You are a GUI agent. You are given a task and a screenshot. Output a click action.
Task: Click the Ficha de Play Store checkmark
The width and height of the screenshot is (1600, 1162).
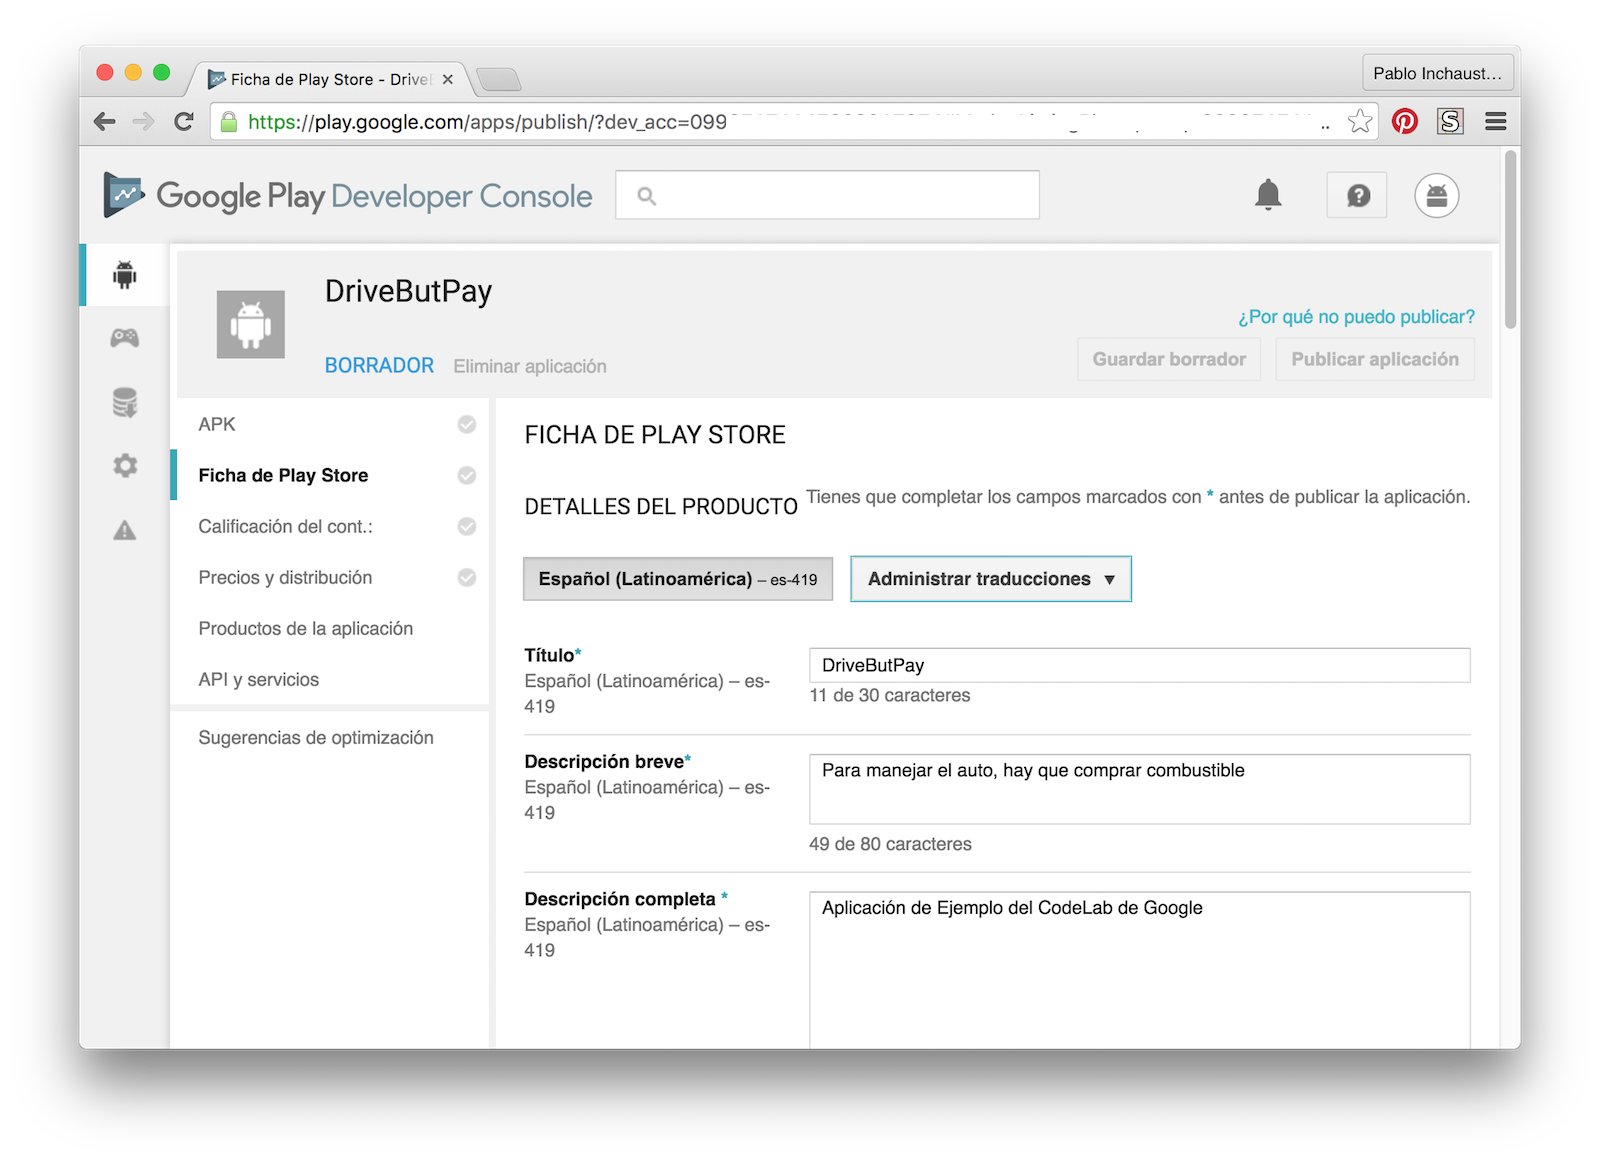click(x=467, y=475)
